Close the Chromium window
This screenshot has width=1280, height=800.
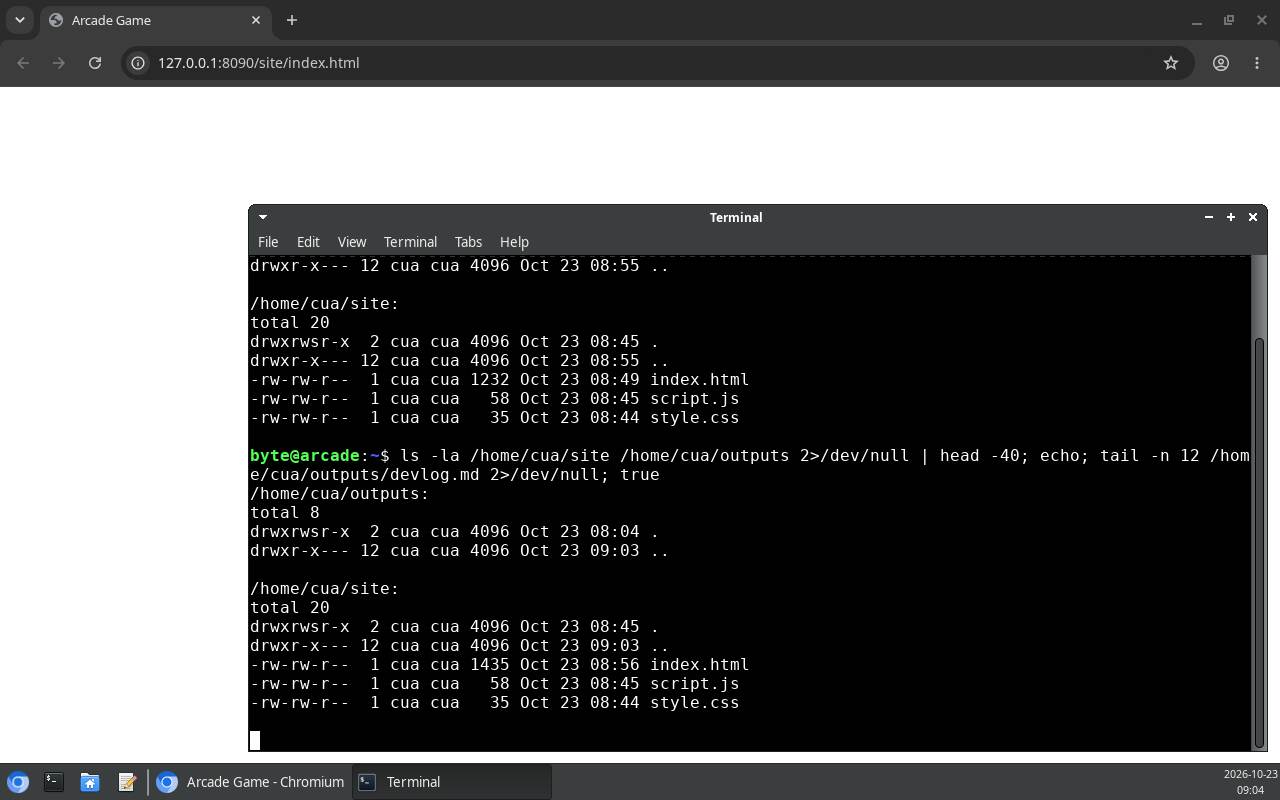coord(1262,20)
